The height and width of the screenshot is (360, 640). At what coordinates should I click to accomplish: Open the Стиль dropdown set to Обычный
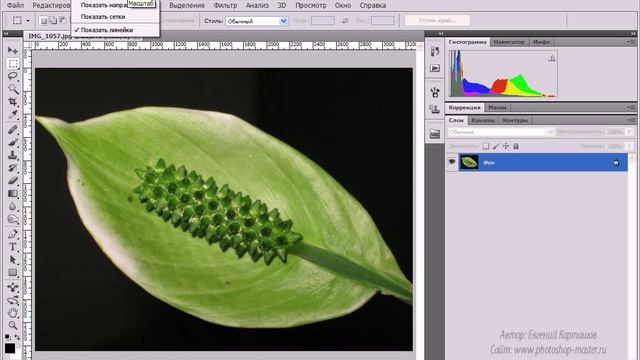257,21
